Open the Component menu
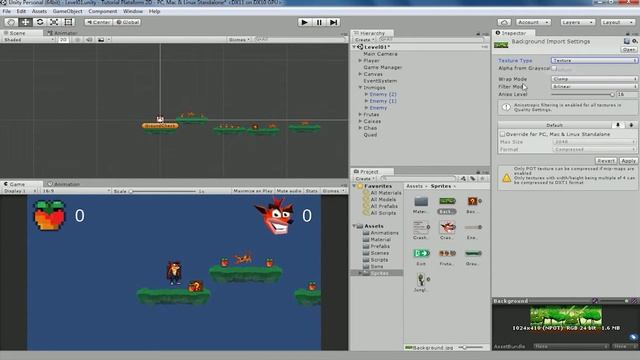 click(x=102, y=11)
